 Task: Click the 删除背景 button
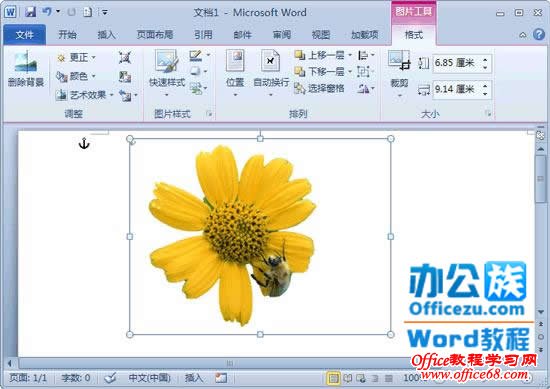(26, 69)
